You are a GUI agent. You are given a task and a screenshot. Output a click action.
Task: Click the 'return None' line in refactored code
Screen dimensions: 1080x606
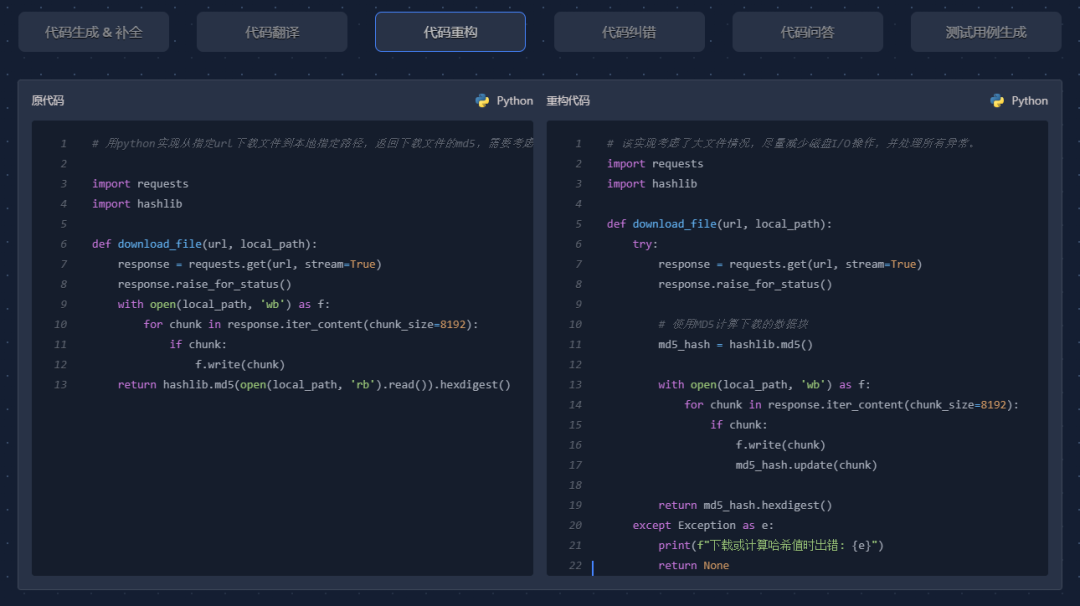(694, 565)
